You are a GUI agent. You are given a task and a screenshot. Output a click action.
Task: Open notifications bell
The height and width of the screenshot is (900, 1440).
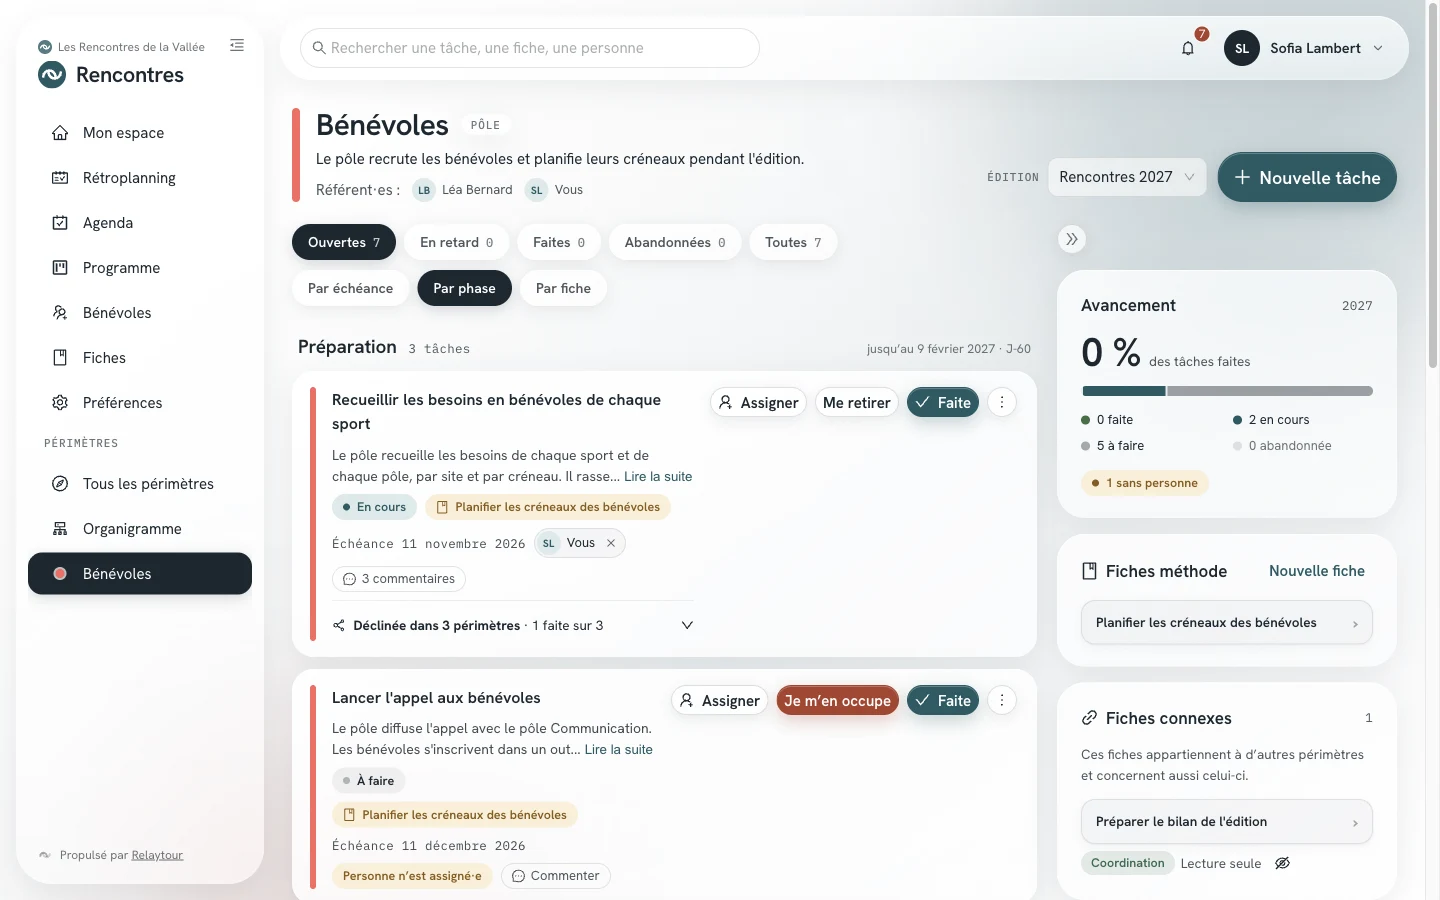click(1188, 48)
